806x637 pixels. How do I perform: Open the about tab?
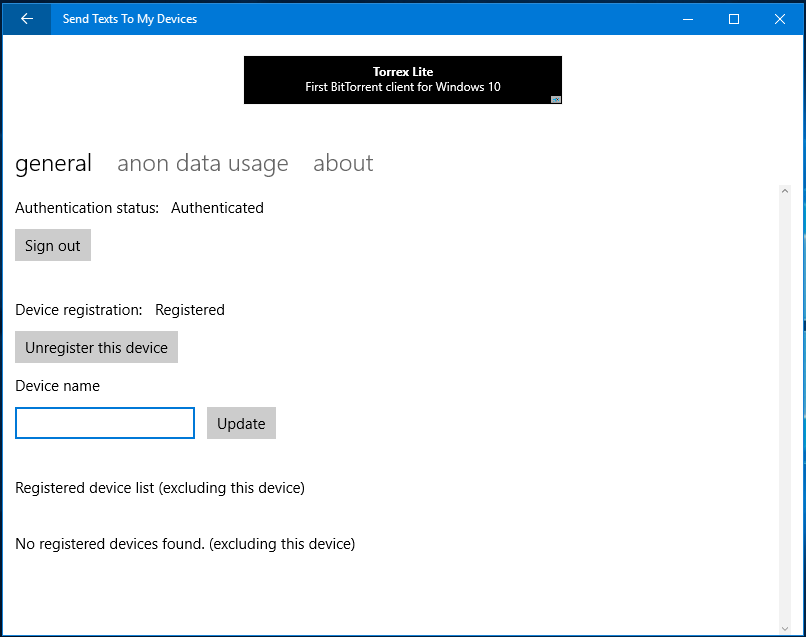(343, 163)
